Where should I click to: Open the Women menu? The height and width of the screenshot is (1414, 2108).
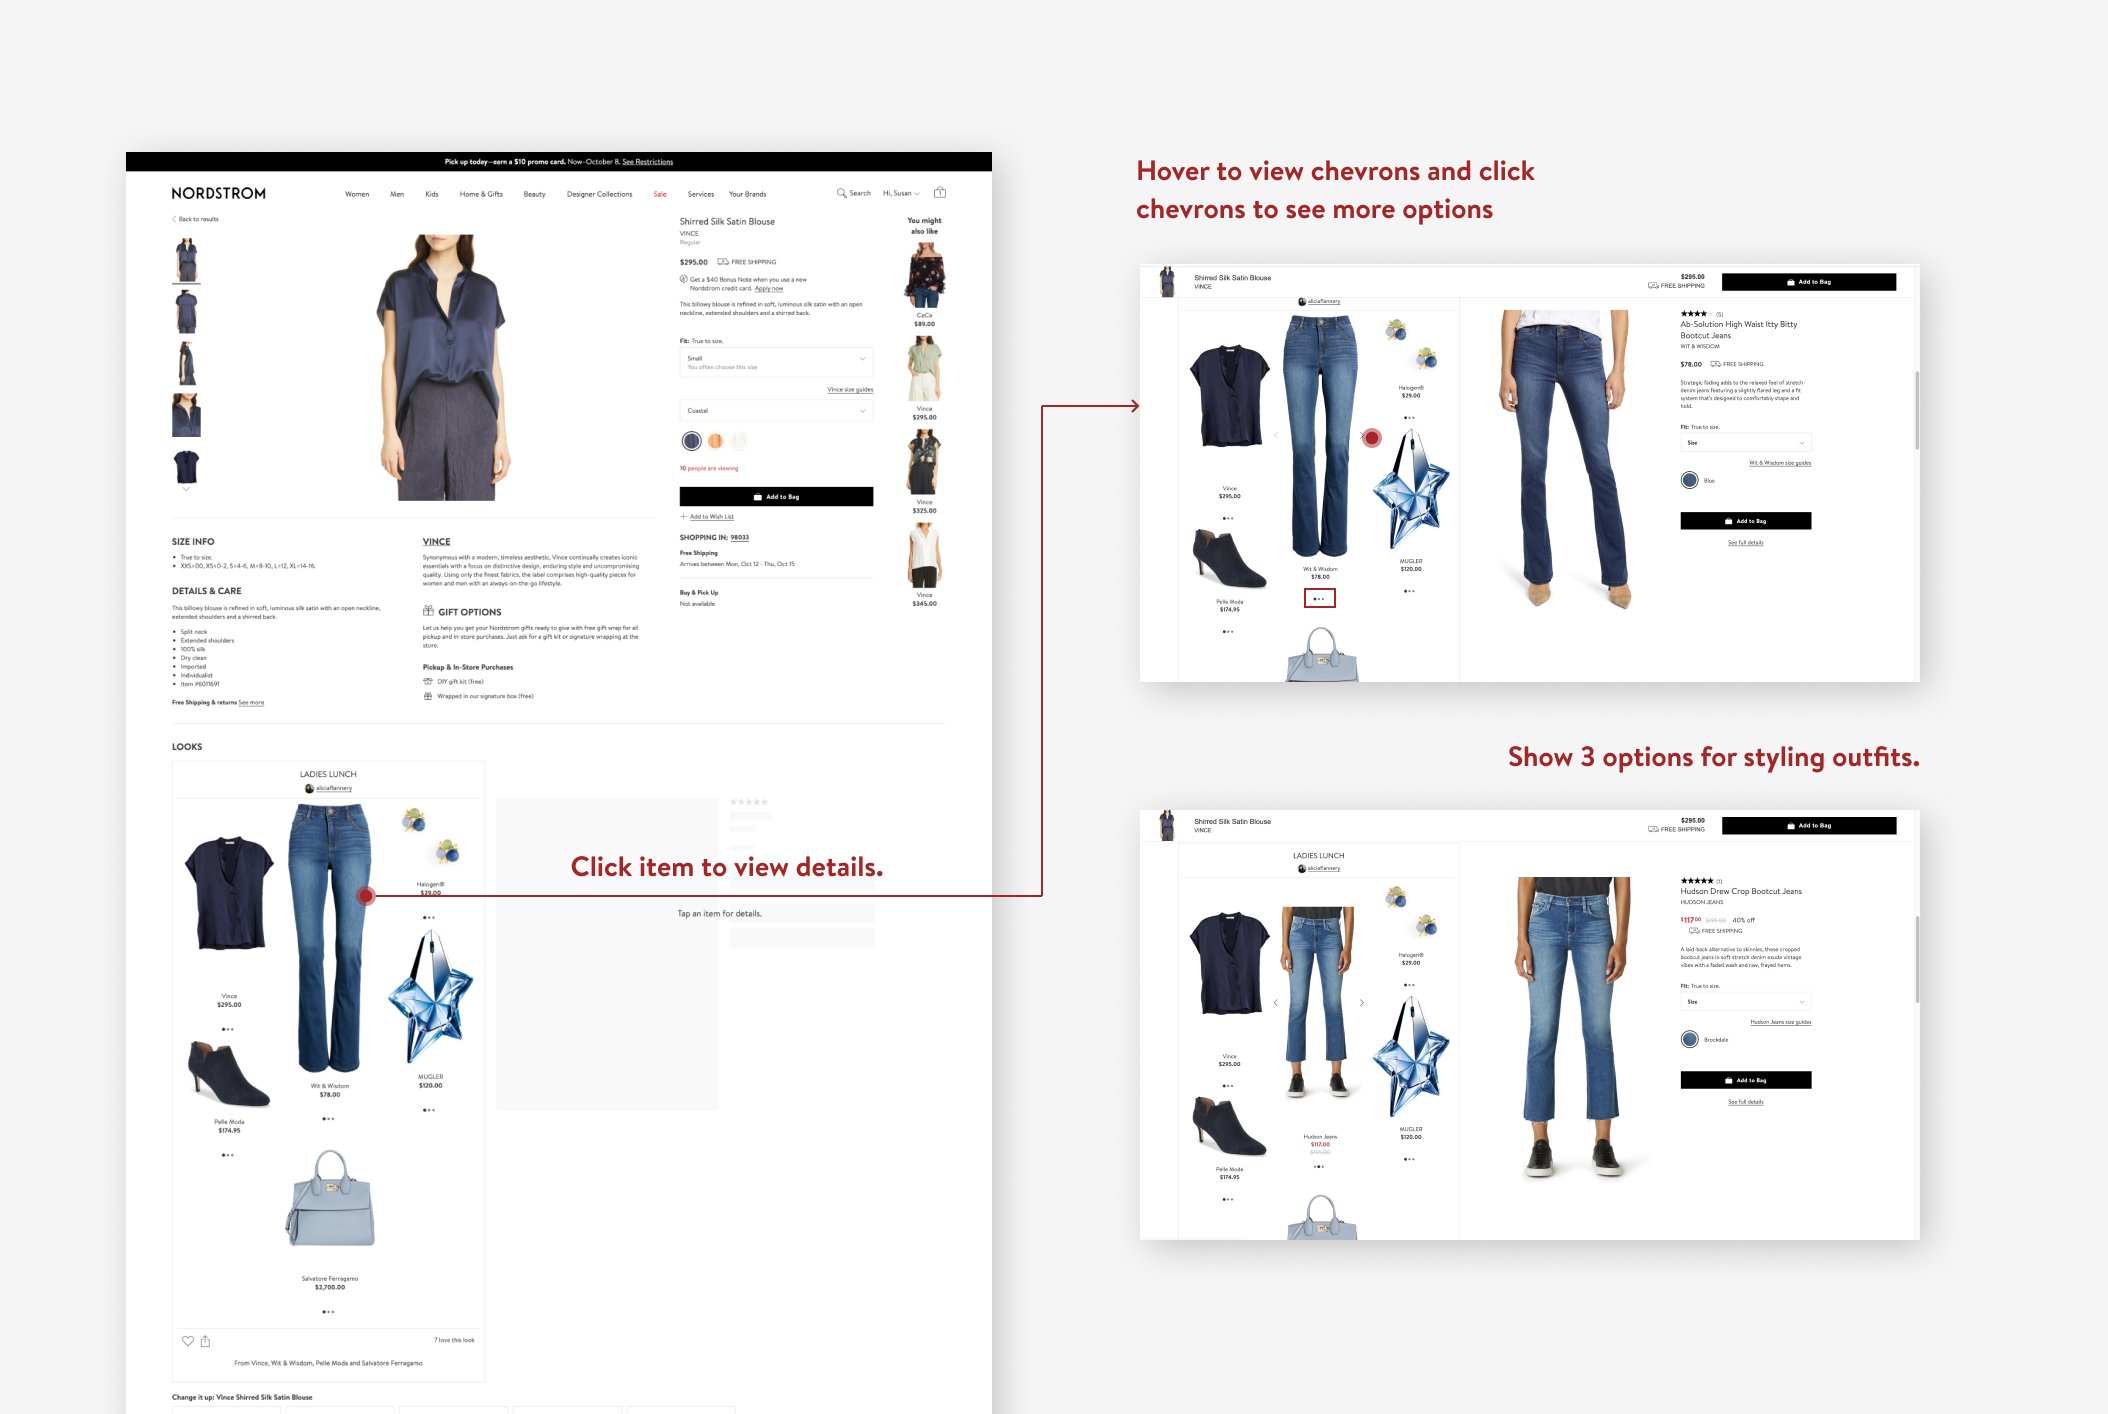click(357, 194)
